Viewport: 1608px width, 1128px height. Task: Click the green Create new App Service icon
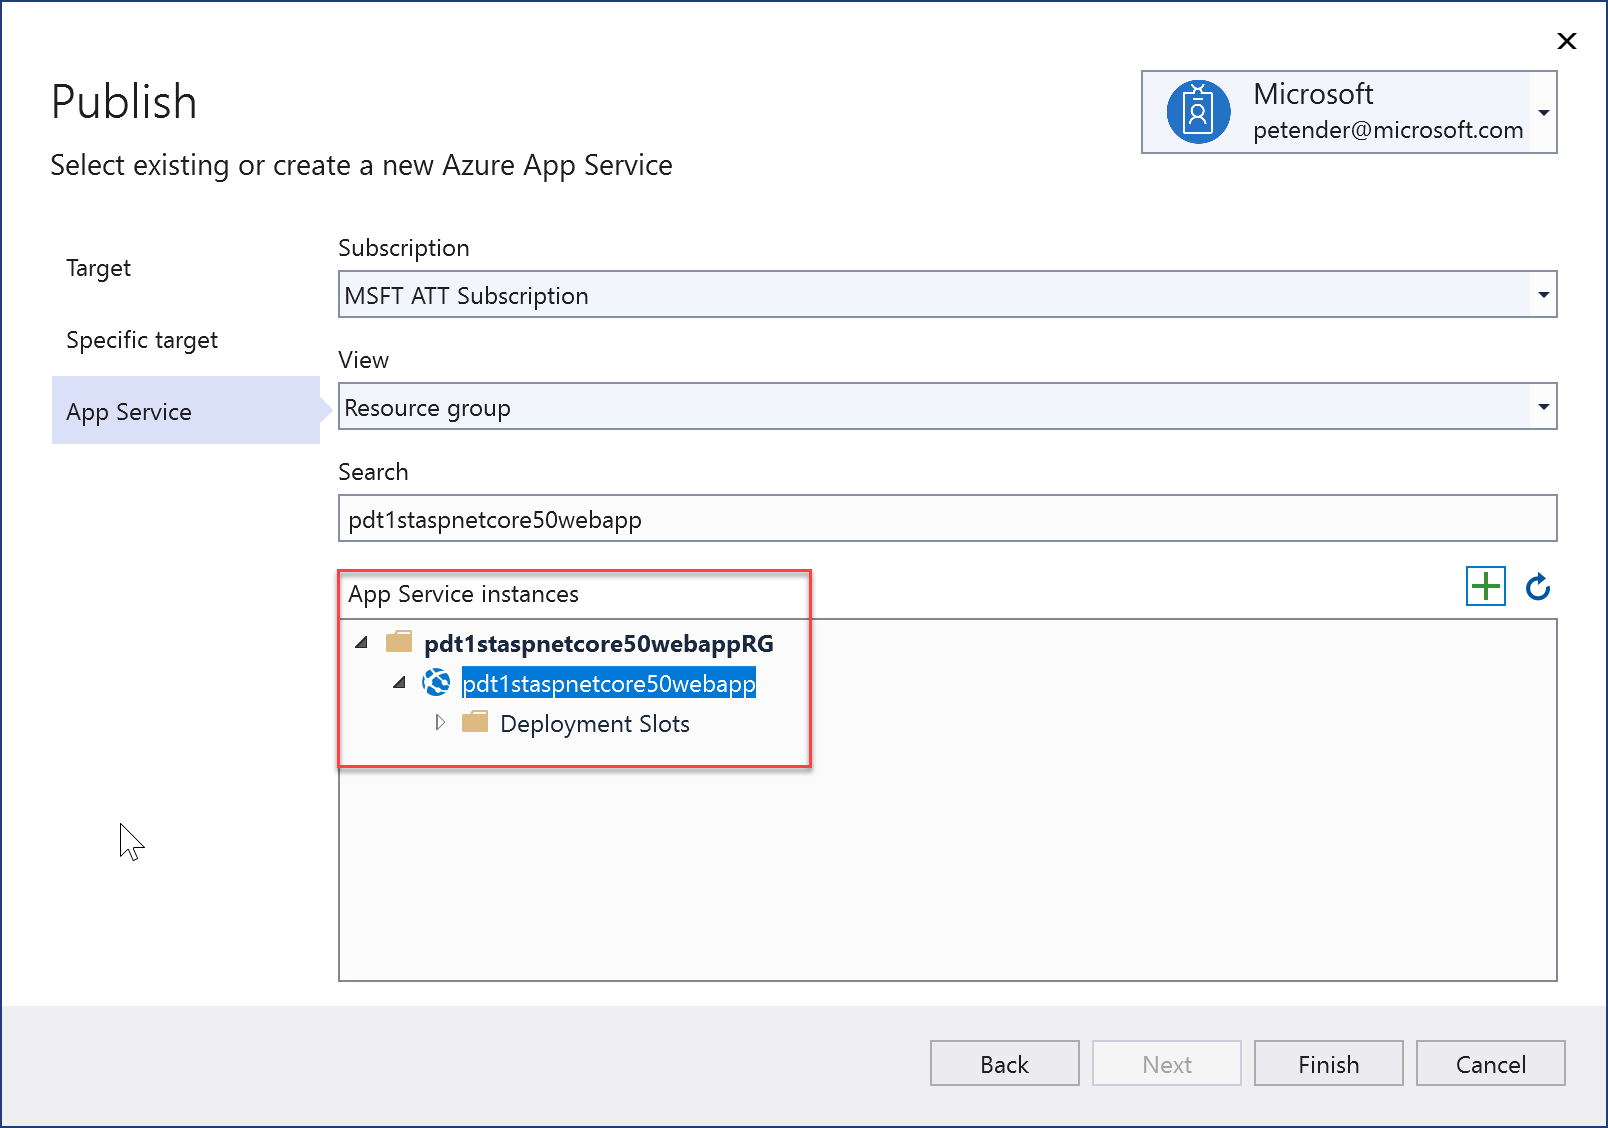1487,586
